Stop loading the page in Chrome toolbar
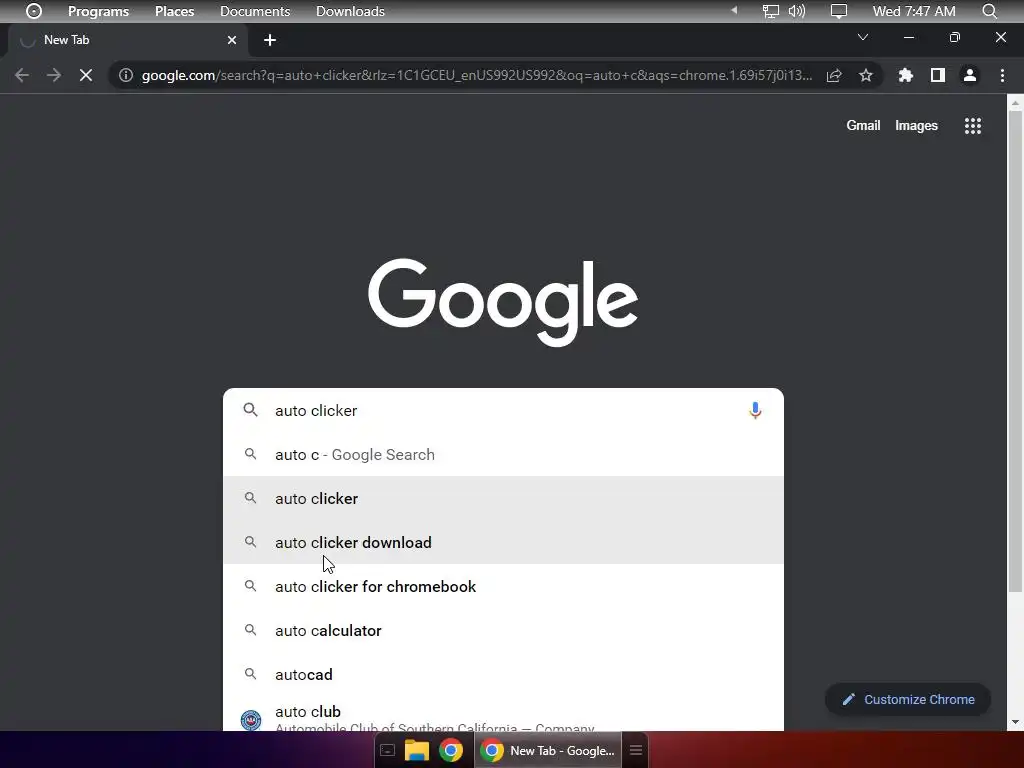The width and height of the screenshot is (1024, 768). coord(86,75)
